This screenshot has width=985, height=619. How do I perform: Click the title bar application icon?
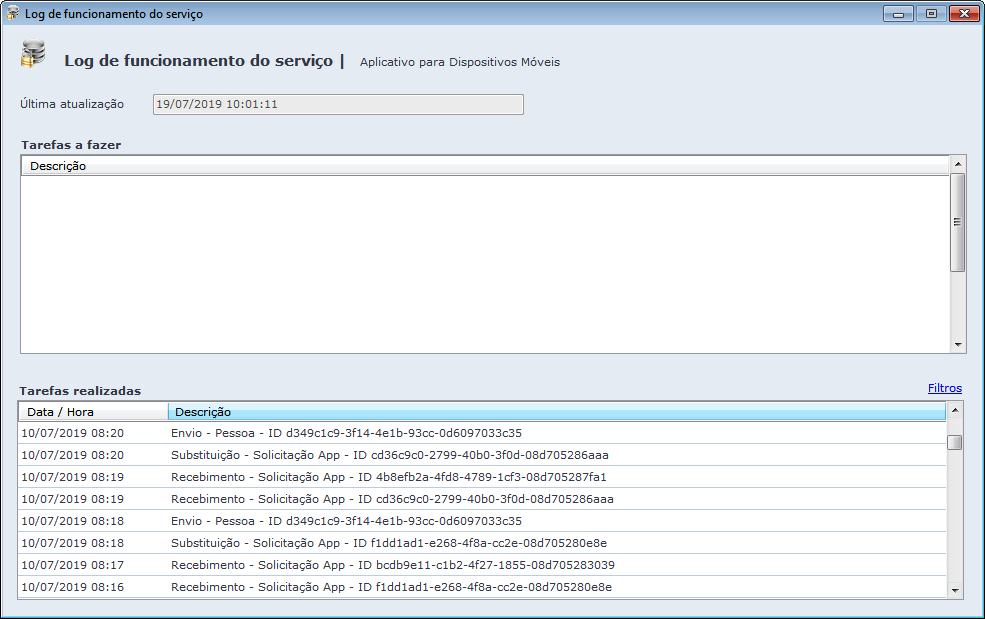click(x=13, y=14)
